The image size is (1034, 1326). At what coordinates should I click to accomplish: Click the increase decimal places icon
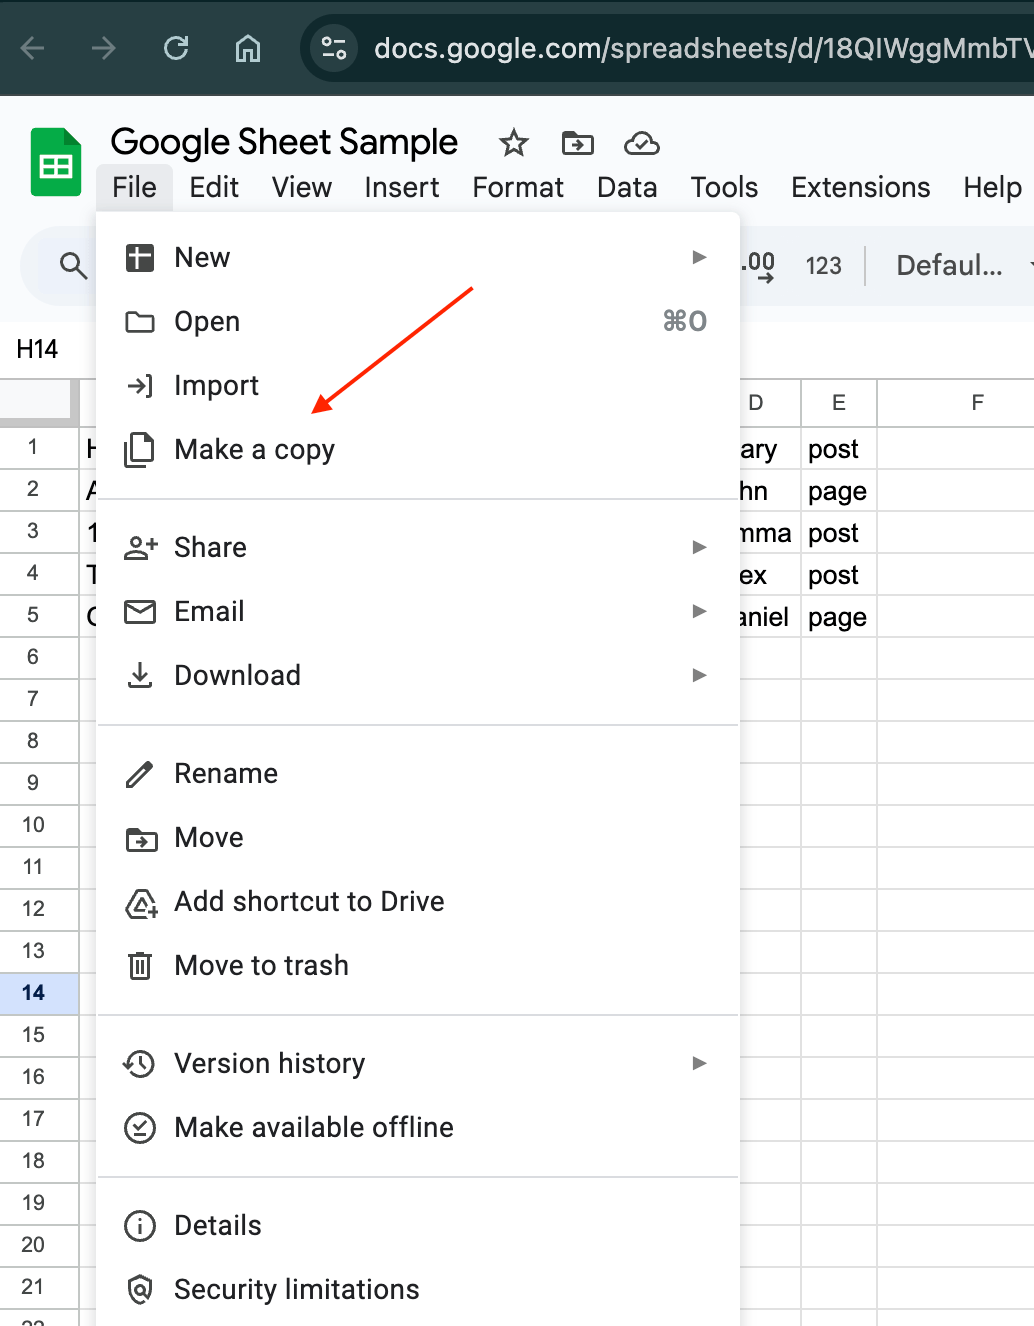[759, 266]
